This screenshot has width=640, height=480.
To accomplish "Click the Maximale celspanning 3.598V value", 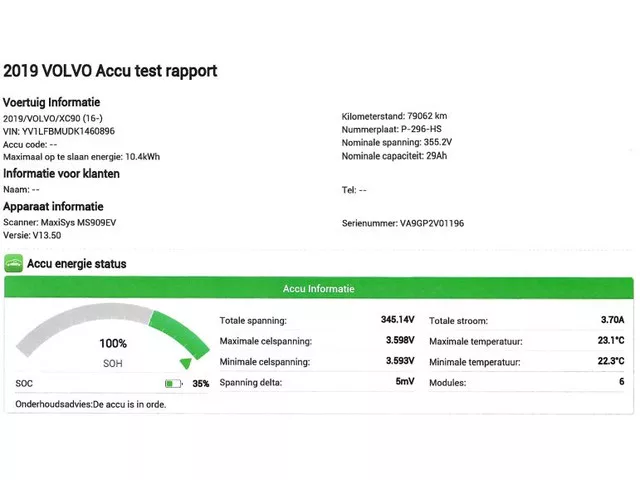I will point(400,341).
